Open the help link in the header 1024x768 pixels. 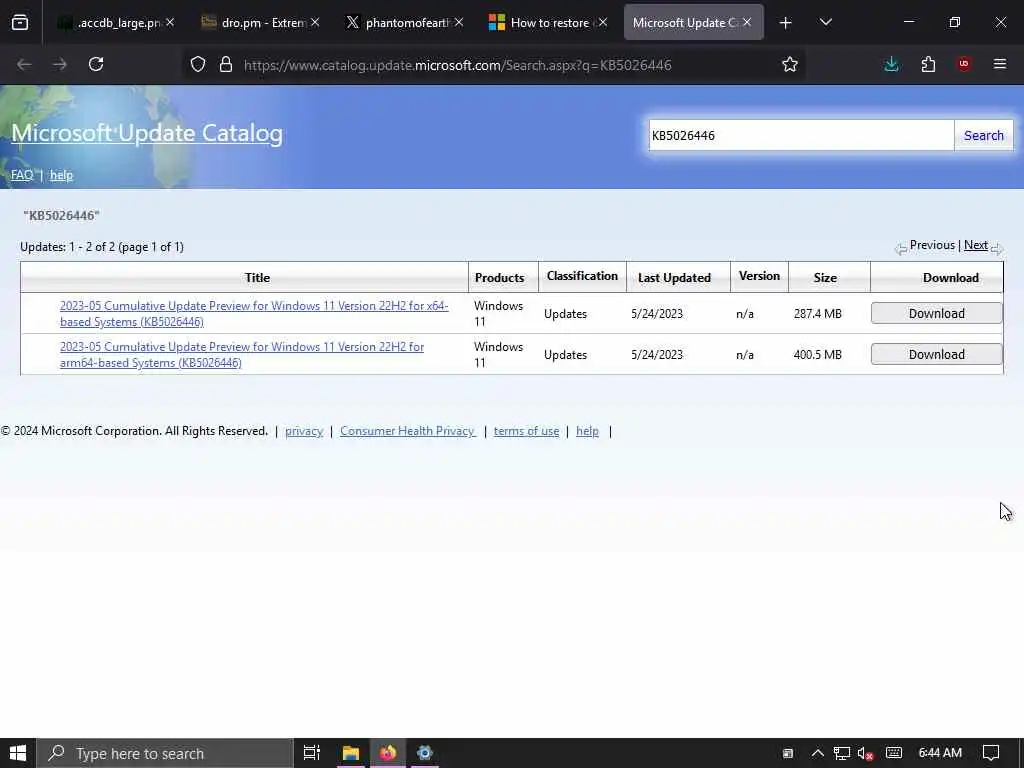pos(61,175)
